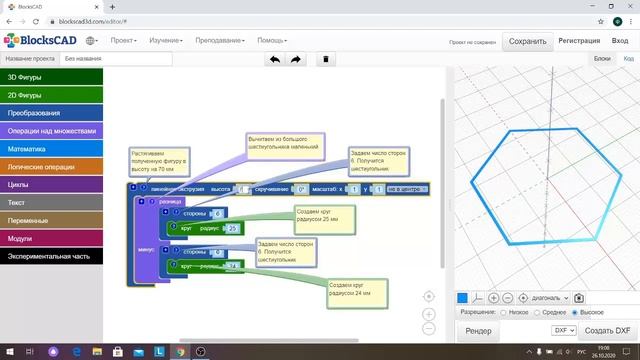Click the radius value 25 field
This screenshot has width=640, height=360.
click(x=232, y=229)
